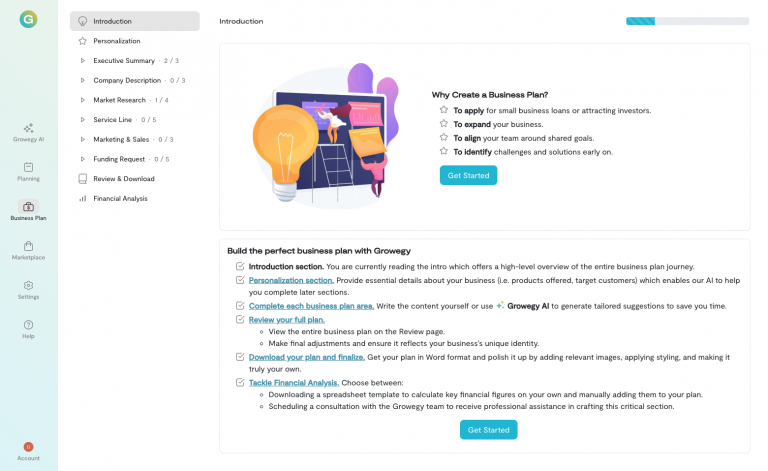Click the Growegy logo icon
Image resolution: width=768 pixels, height=471 pixels.
pyautogui.click(x=28, y=19)
